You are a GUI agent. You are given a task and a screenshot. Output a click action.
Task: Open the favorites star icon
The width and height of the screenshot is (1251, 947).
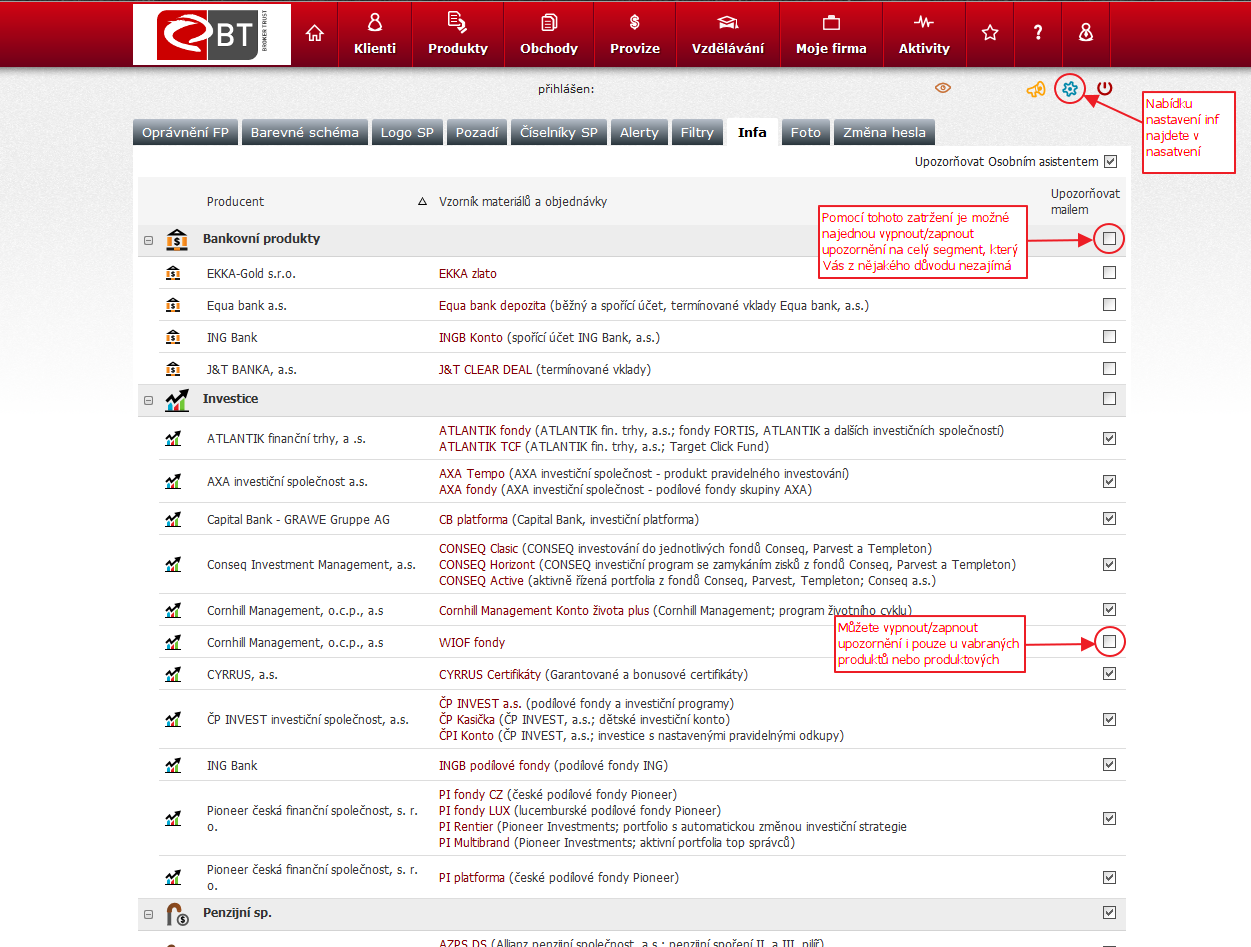click(x=990, y=33)
